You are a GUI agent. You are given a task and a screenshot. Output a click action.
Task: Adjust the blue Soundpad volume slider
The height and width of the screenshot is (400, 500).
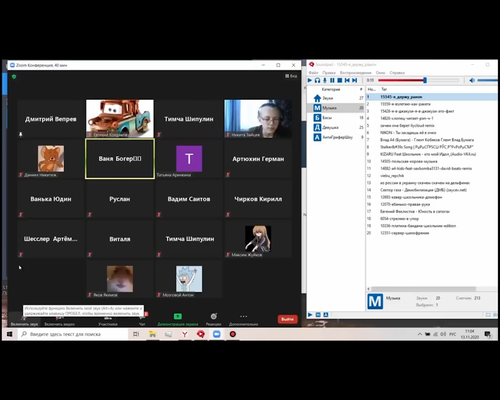pyautogui.click(x=487, y=80)
